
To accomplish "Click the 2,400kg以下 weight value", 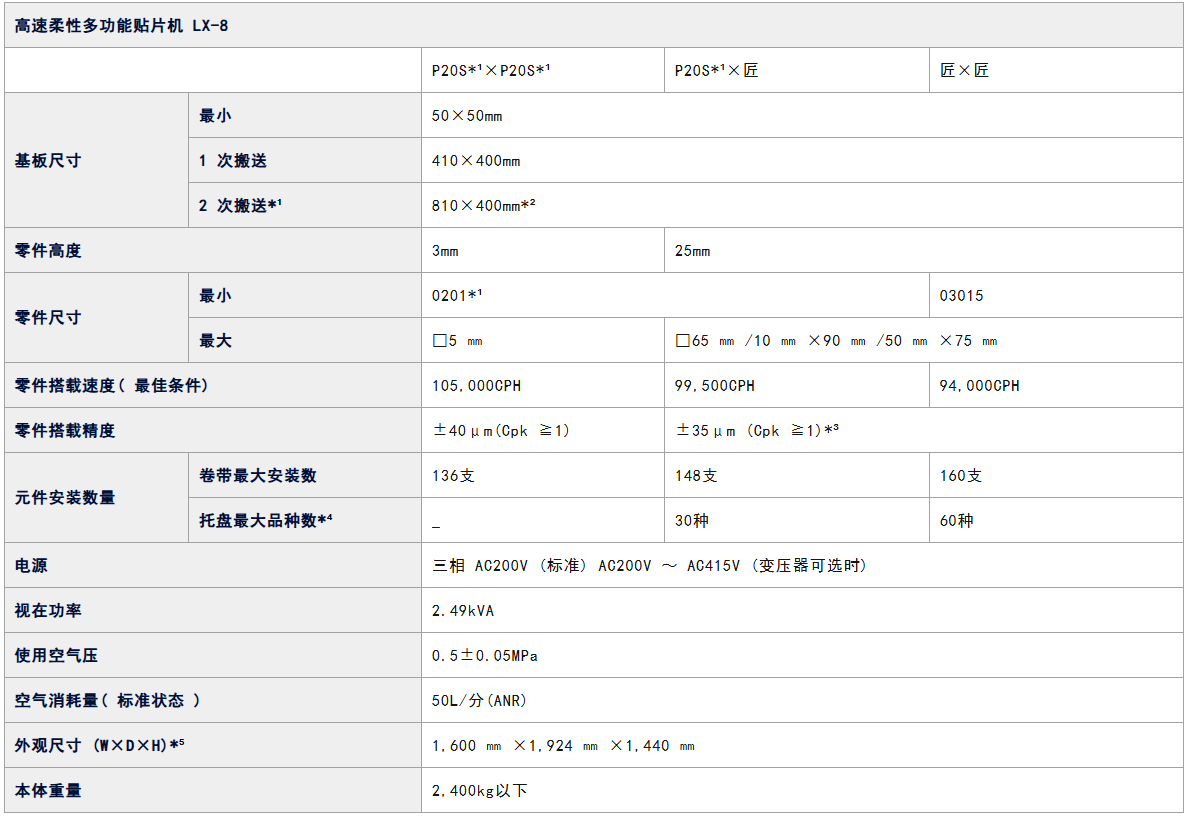I will pos(480,791).
